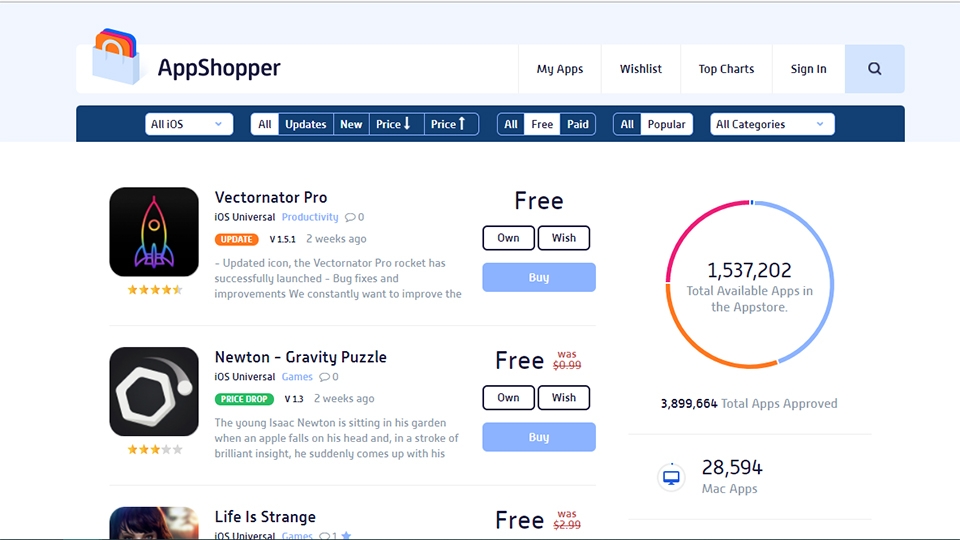
Task: Click version V 1.3 label
Action: coord(294,399)
